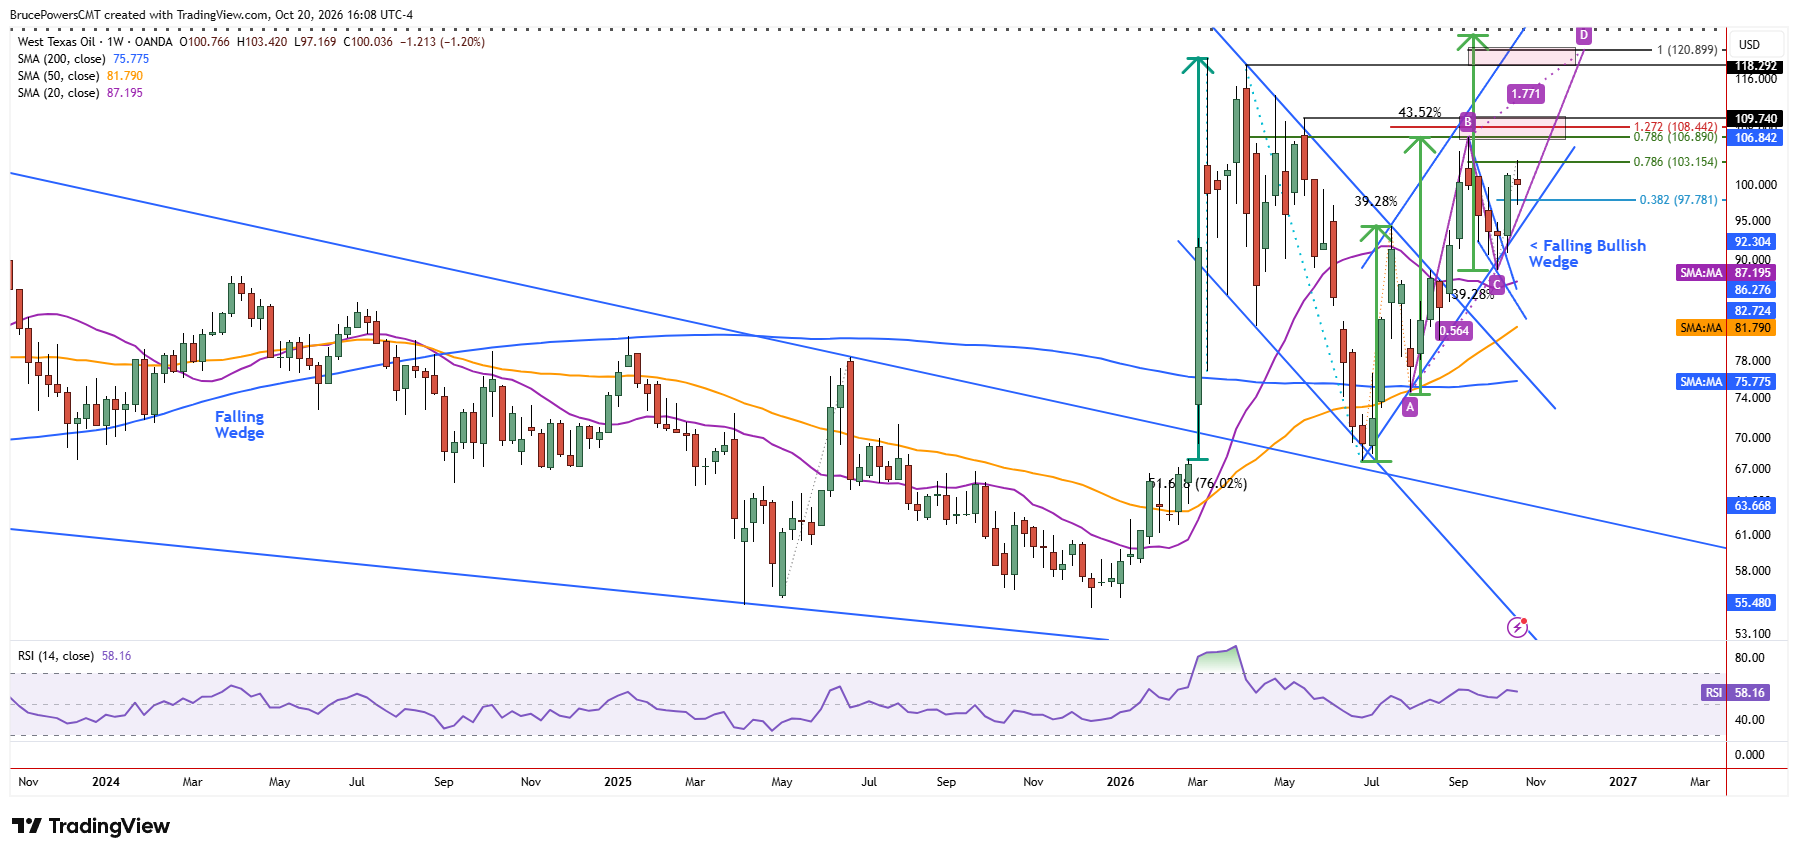This screenshot has width=1798, height=856.
Task: Click the 2027 label on the time axis
Action: click(1623, 782)
